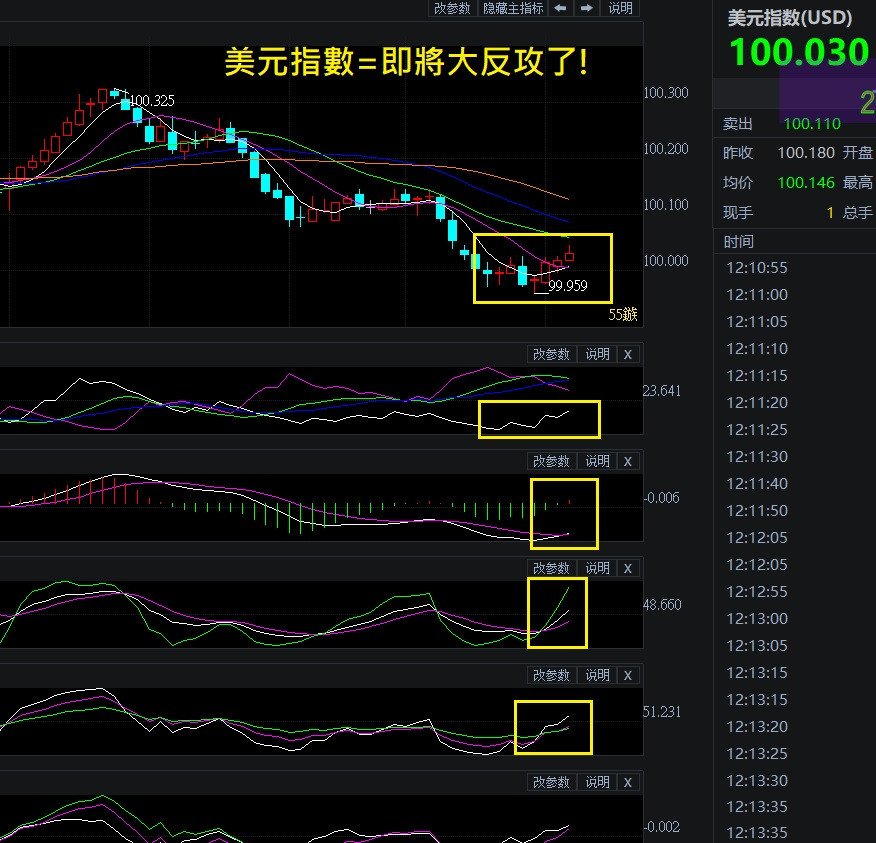
Task: Open 说明 for the third indicator panel
Action: (596, 567)
